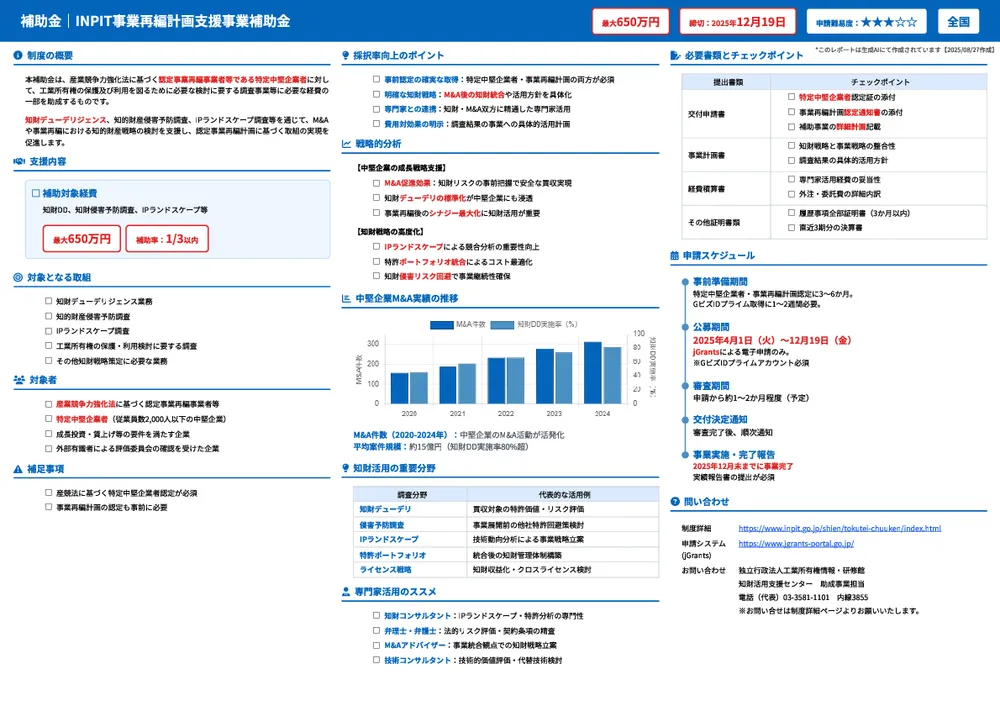Click the 電話(代表)03-3581-1101 contact text
The width and height of the screenshot is (1000, 706).
click(803, 598)
